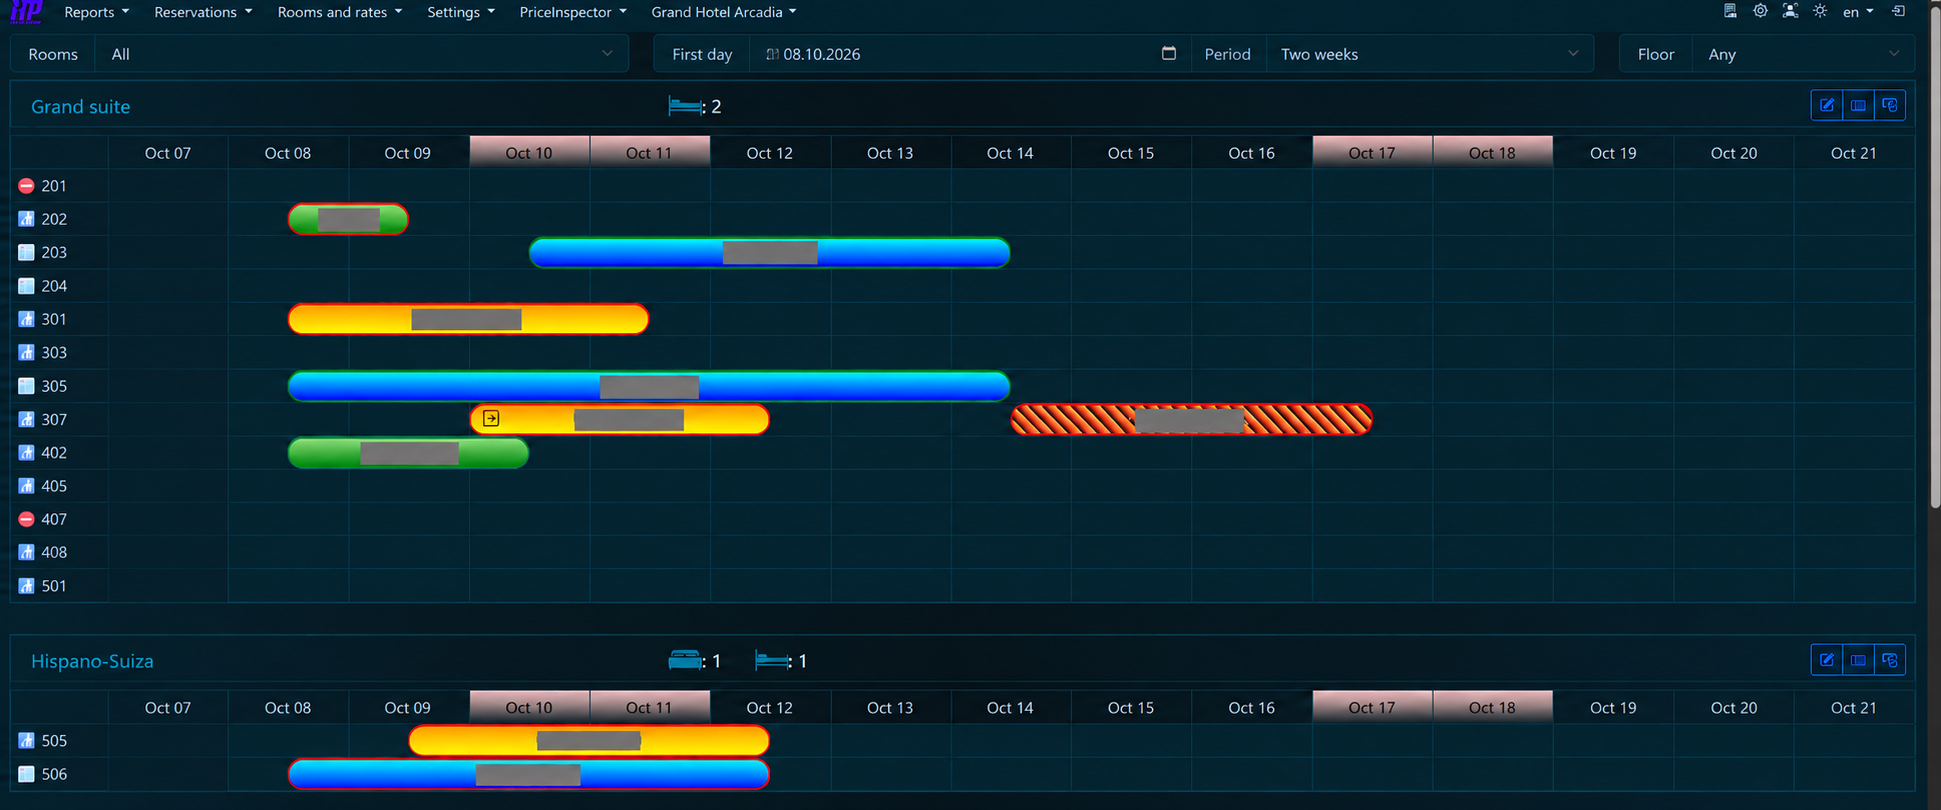The image size is (1941, 810).
Task: Select the striped red reservation bar in room 307
Action: pos(1191,419)
